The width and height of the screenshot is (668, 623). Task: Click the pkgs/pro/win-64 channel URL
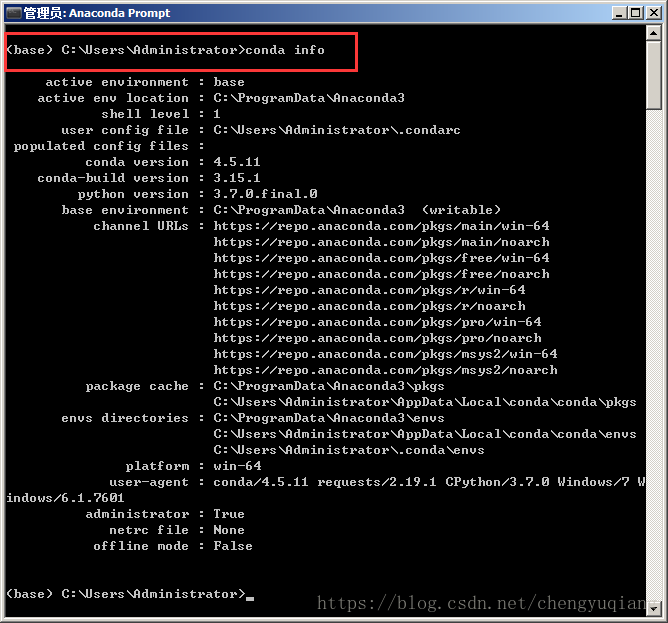coord(377,322)
